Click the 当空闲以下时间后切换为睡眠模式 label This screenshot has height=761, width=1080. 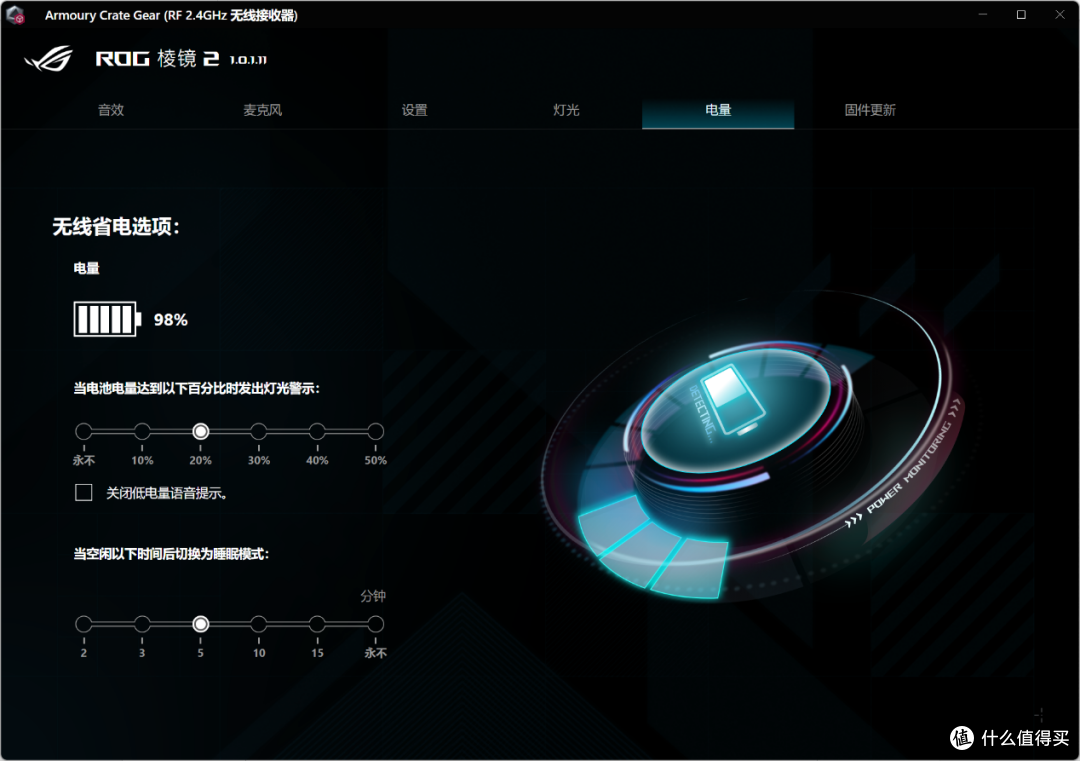click(171, 554)
